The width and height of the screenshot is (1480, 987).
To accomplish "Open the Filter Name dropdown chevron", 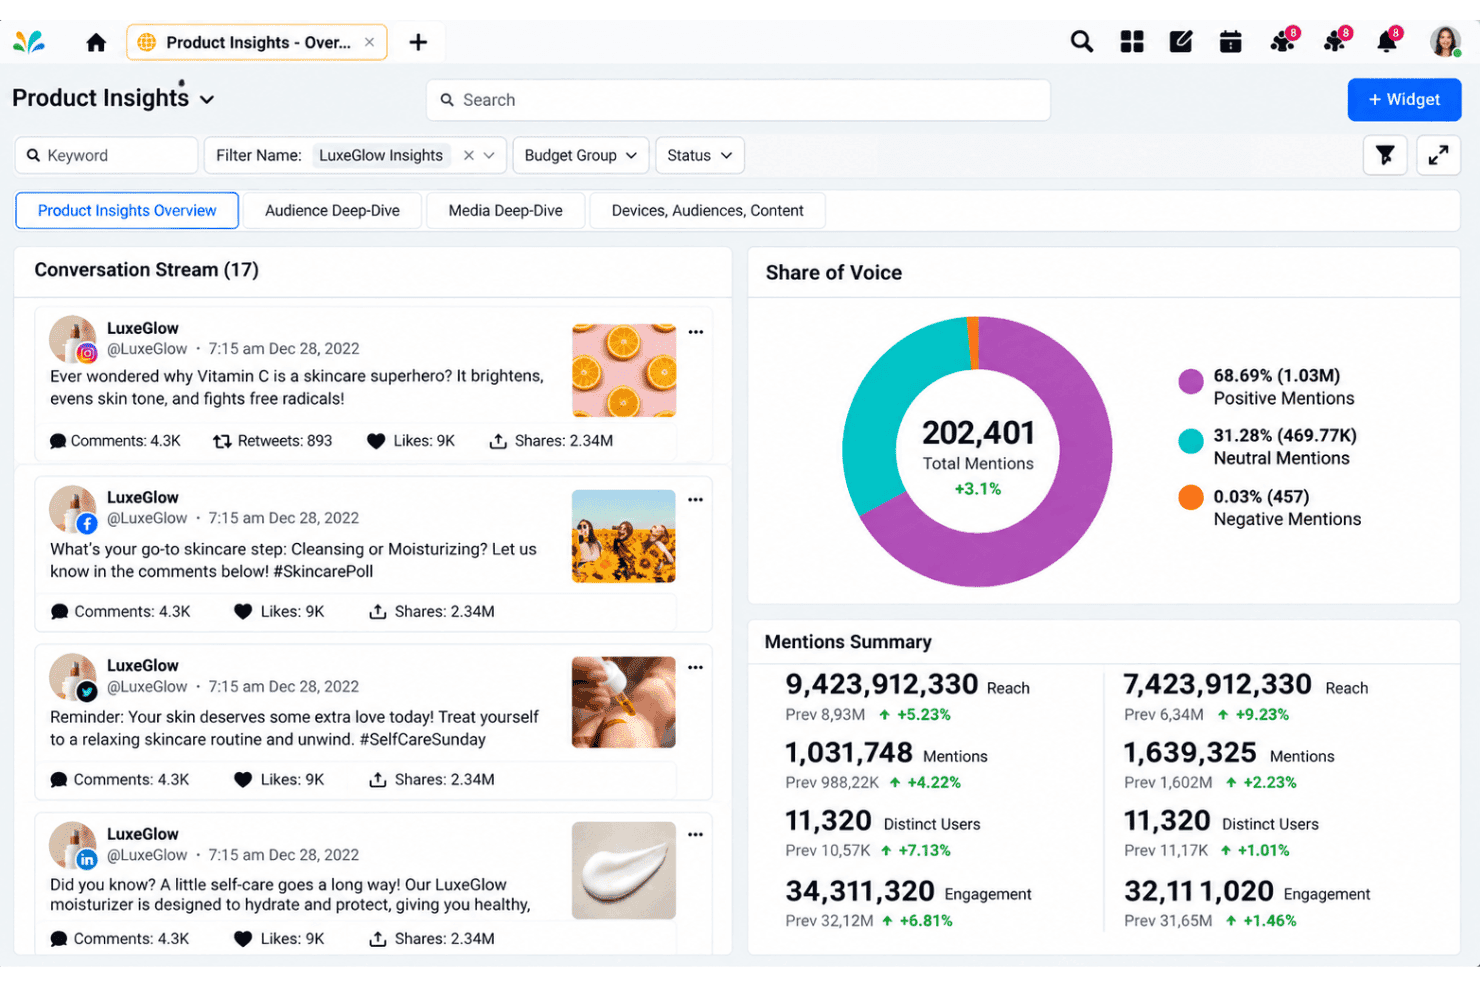I will point(489,155).
